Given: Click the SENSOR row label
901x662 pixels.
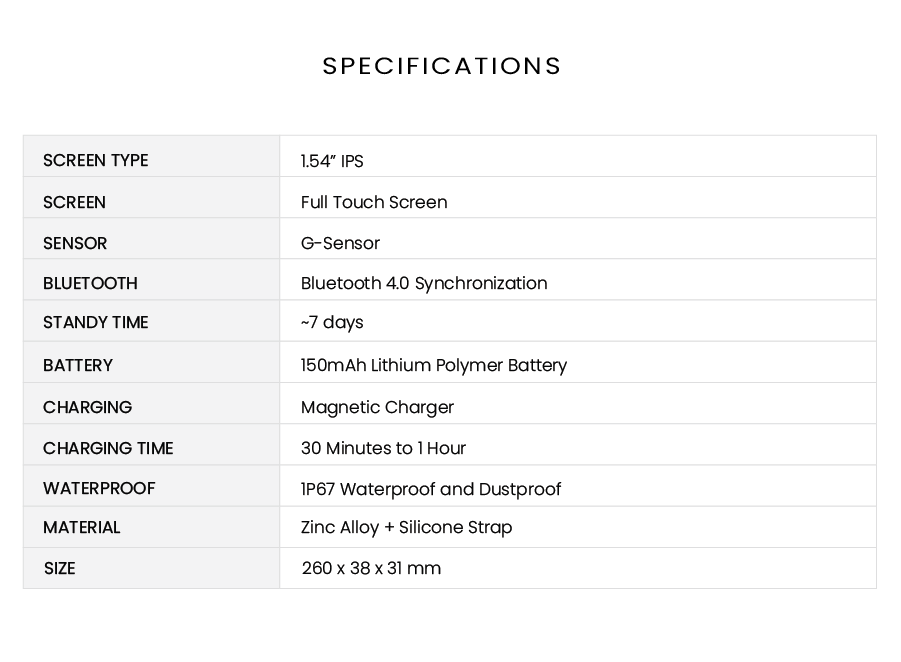Looking at the screenshot, I should pyautogui.click(x=75, y=243).
